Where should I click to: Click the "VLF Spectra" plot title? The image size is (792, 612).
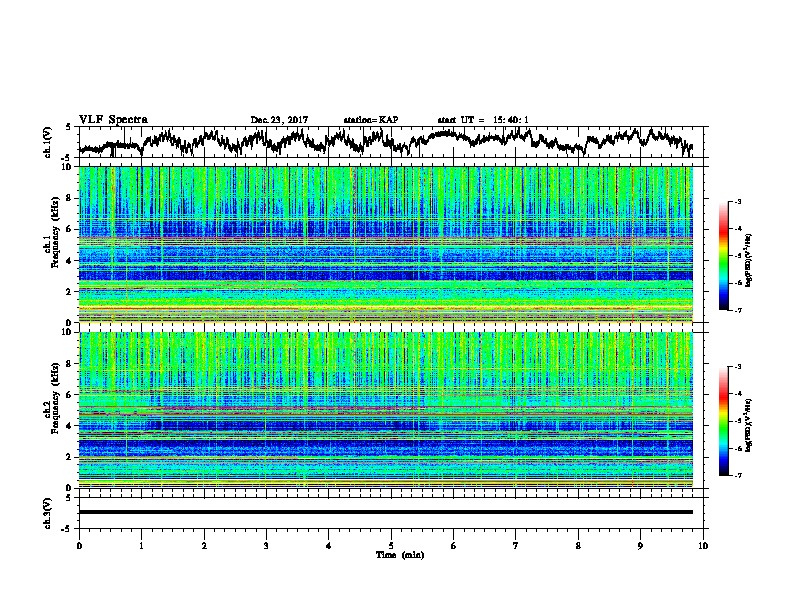click(113, 120)
